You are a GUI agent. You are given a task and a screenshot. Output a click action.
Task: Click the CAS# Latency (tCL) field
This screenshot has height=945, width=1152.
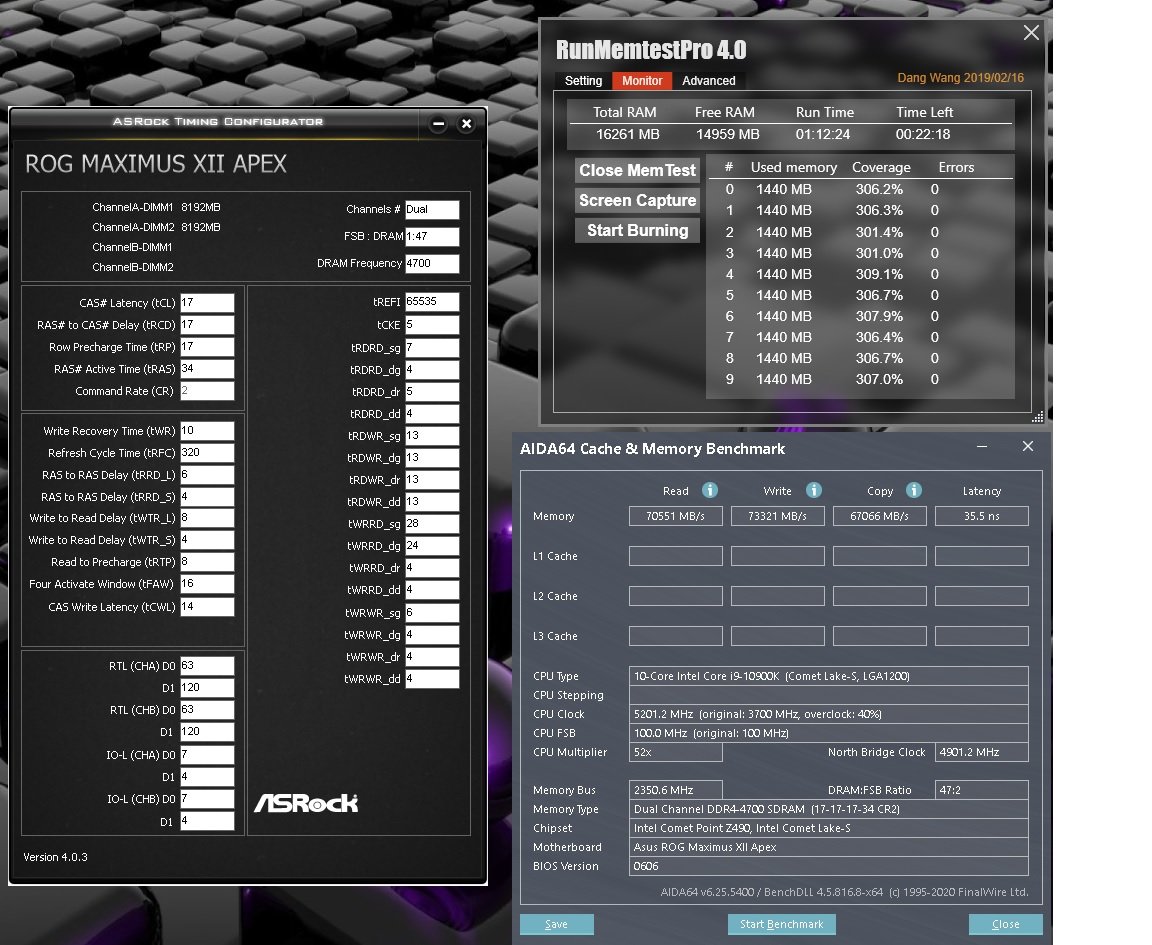[207, 303]
